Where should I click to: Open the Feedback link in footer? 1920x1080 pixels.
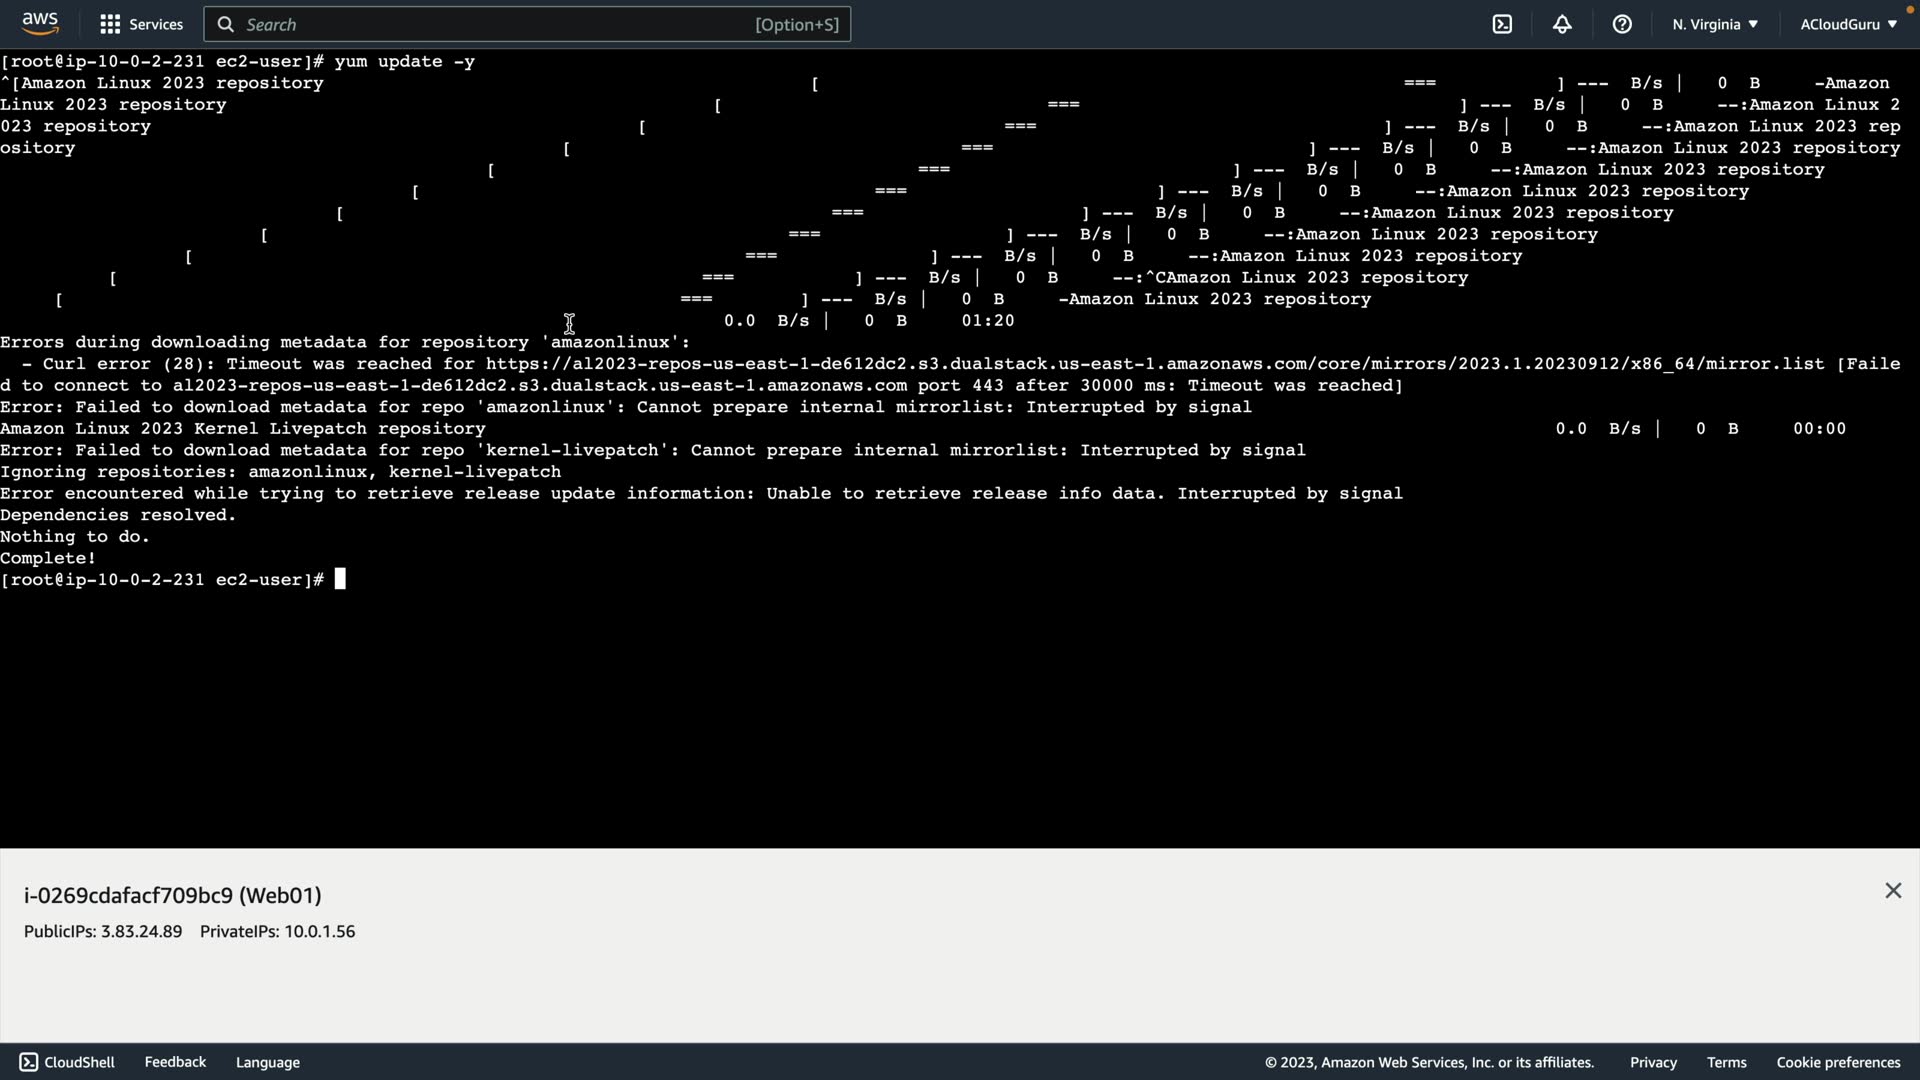point(175,1062)
